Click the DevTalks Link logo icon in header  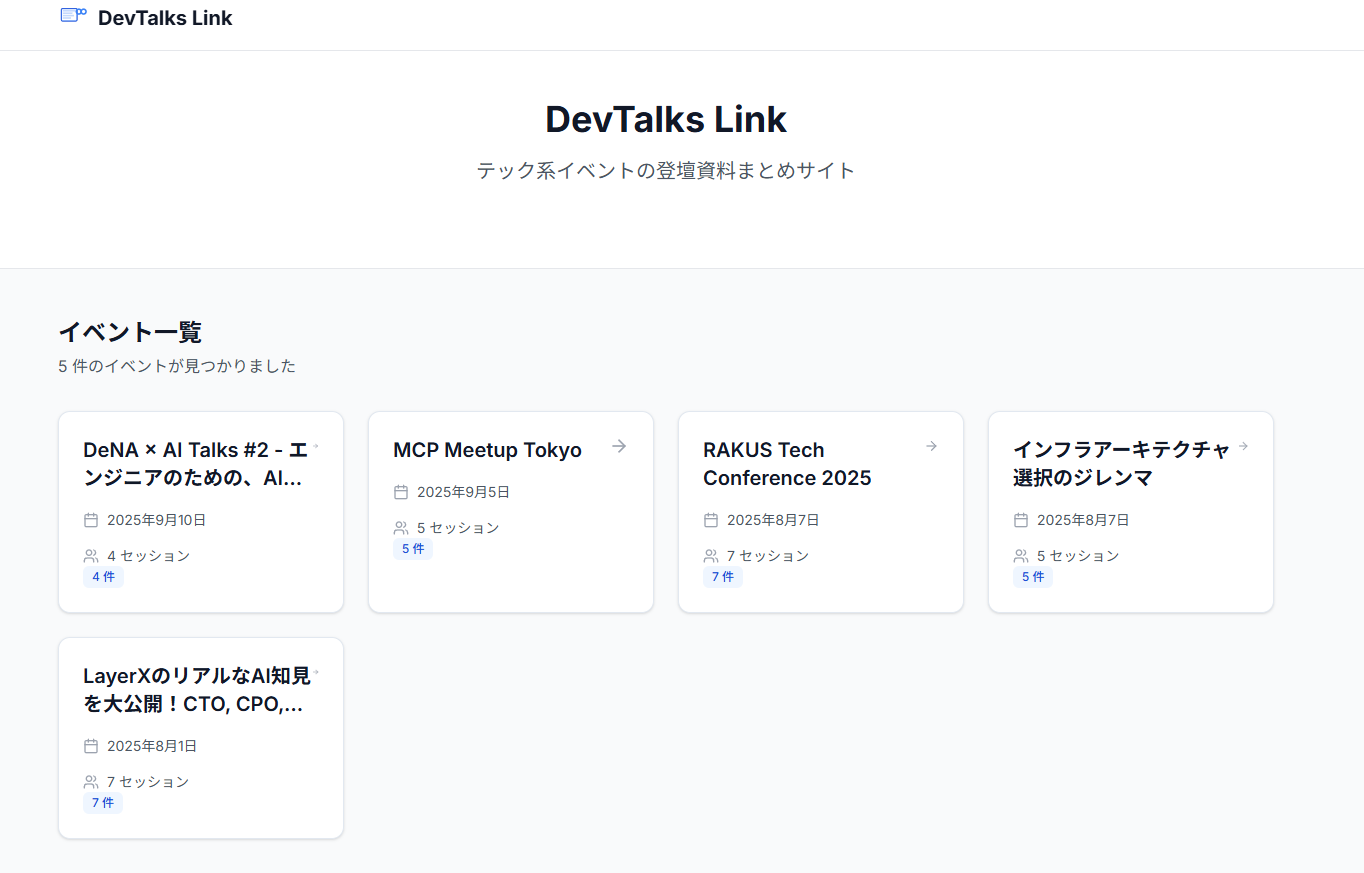coord(73,15)
